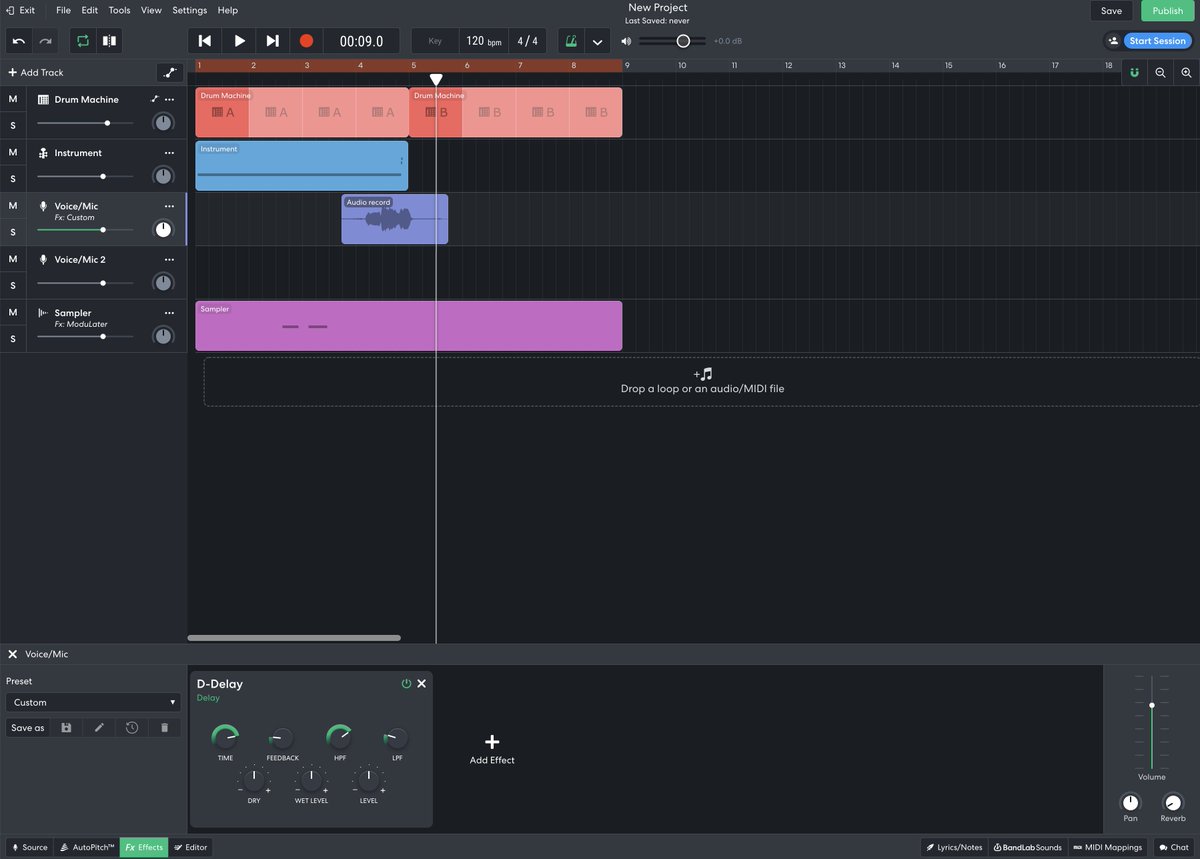
Task: Click the horizontal scrollbar below the timeline
Action: point(293,637)
